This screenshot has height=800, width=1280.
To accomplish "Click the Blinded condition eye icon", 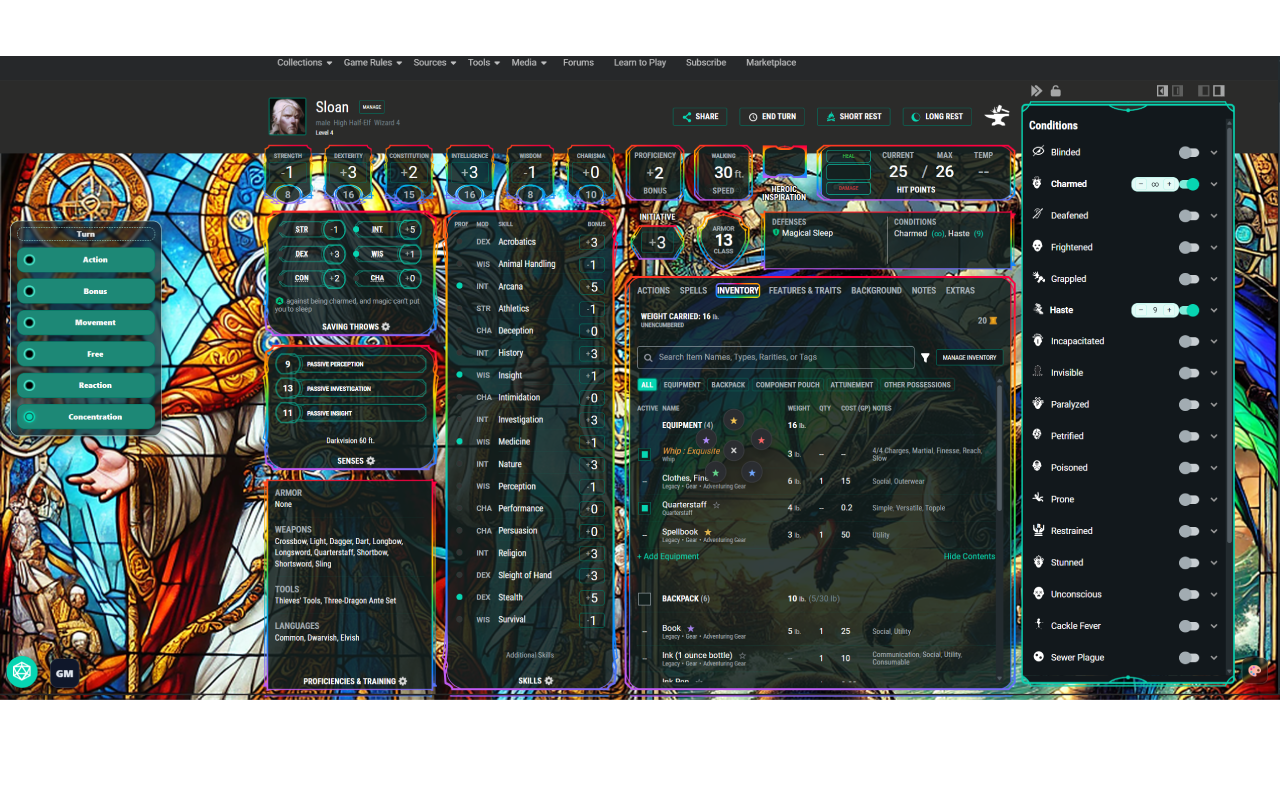I will click(1038, 152).
